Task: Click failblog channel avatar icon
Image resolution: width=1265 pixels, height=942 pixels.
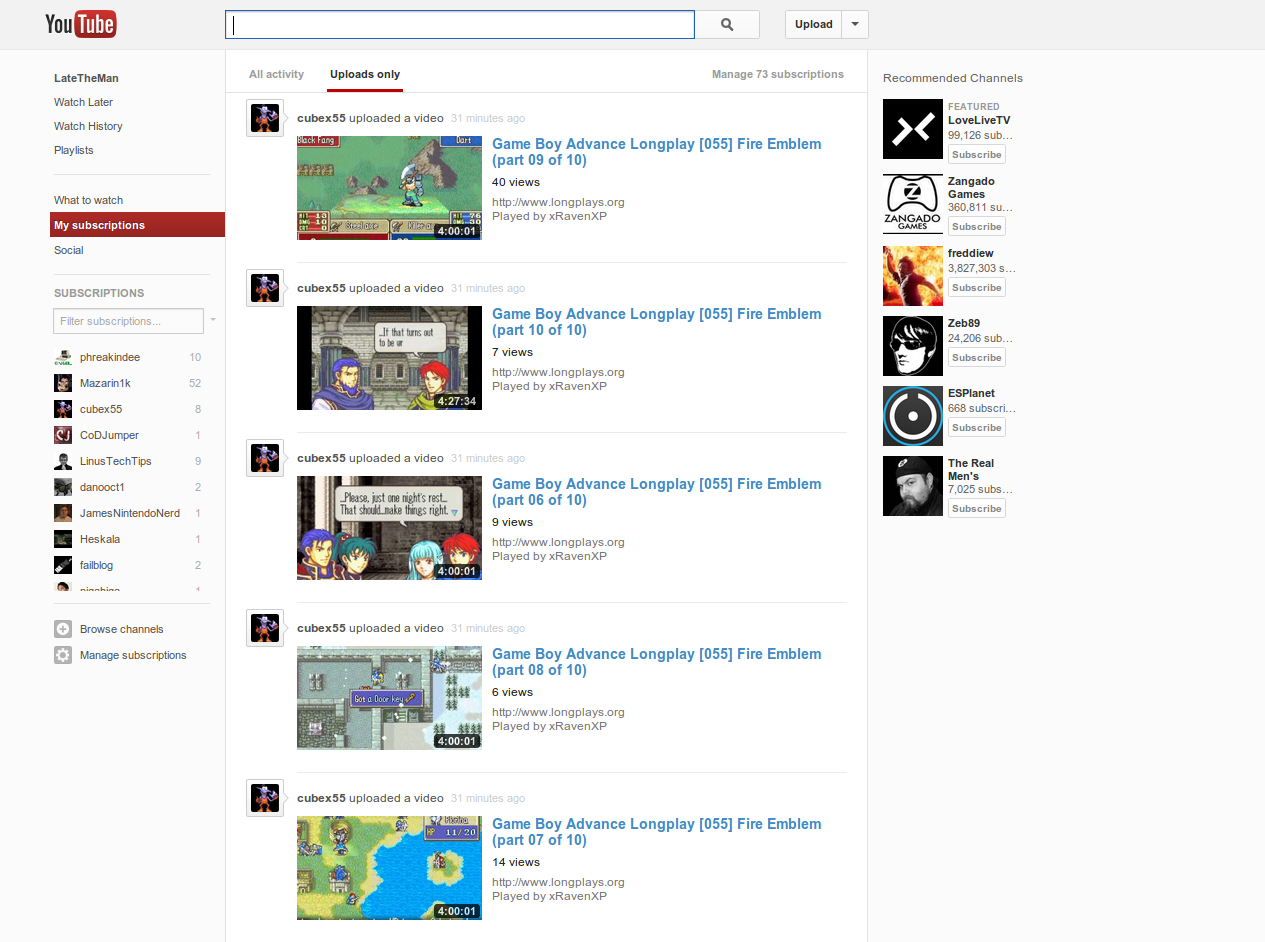Action: point(62,565)
